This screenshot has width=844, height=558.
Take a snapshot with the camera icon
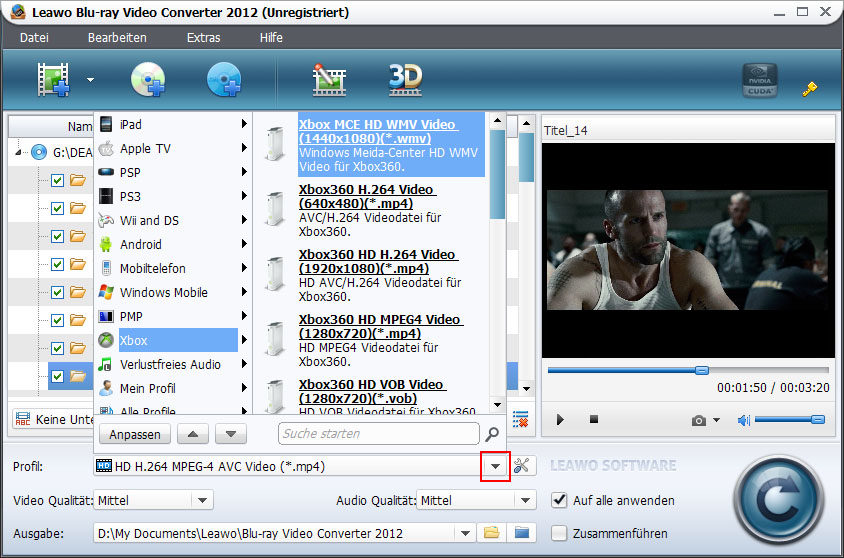click(x=699, y=420)
